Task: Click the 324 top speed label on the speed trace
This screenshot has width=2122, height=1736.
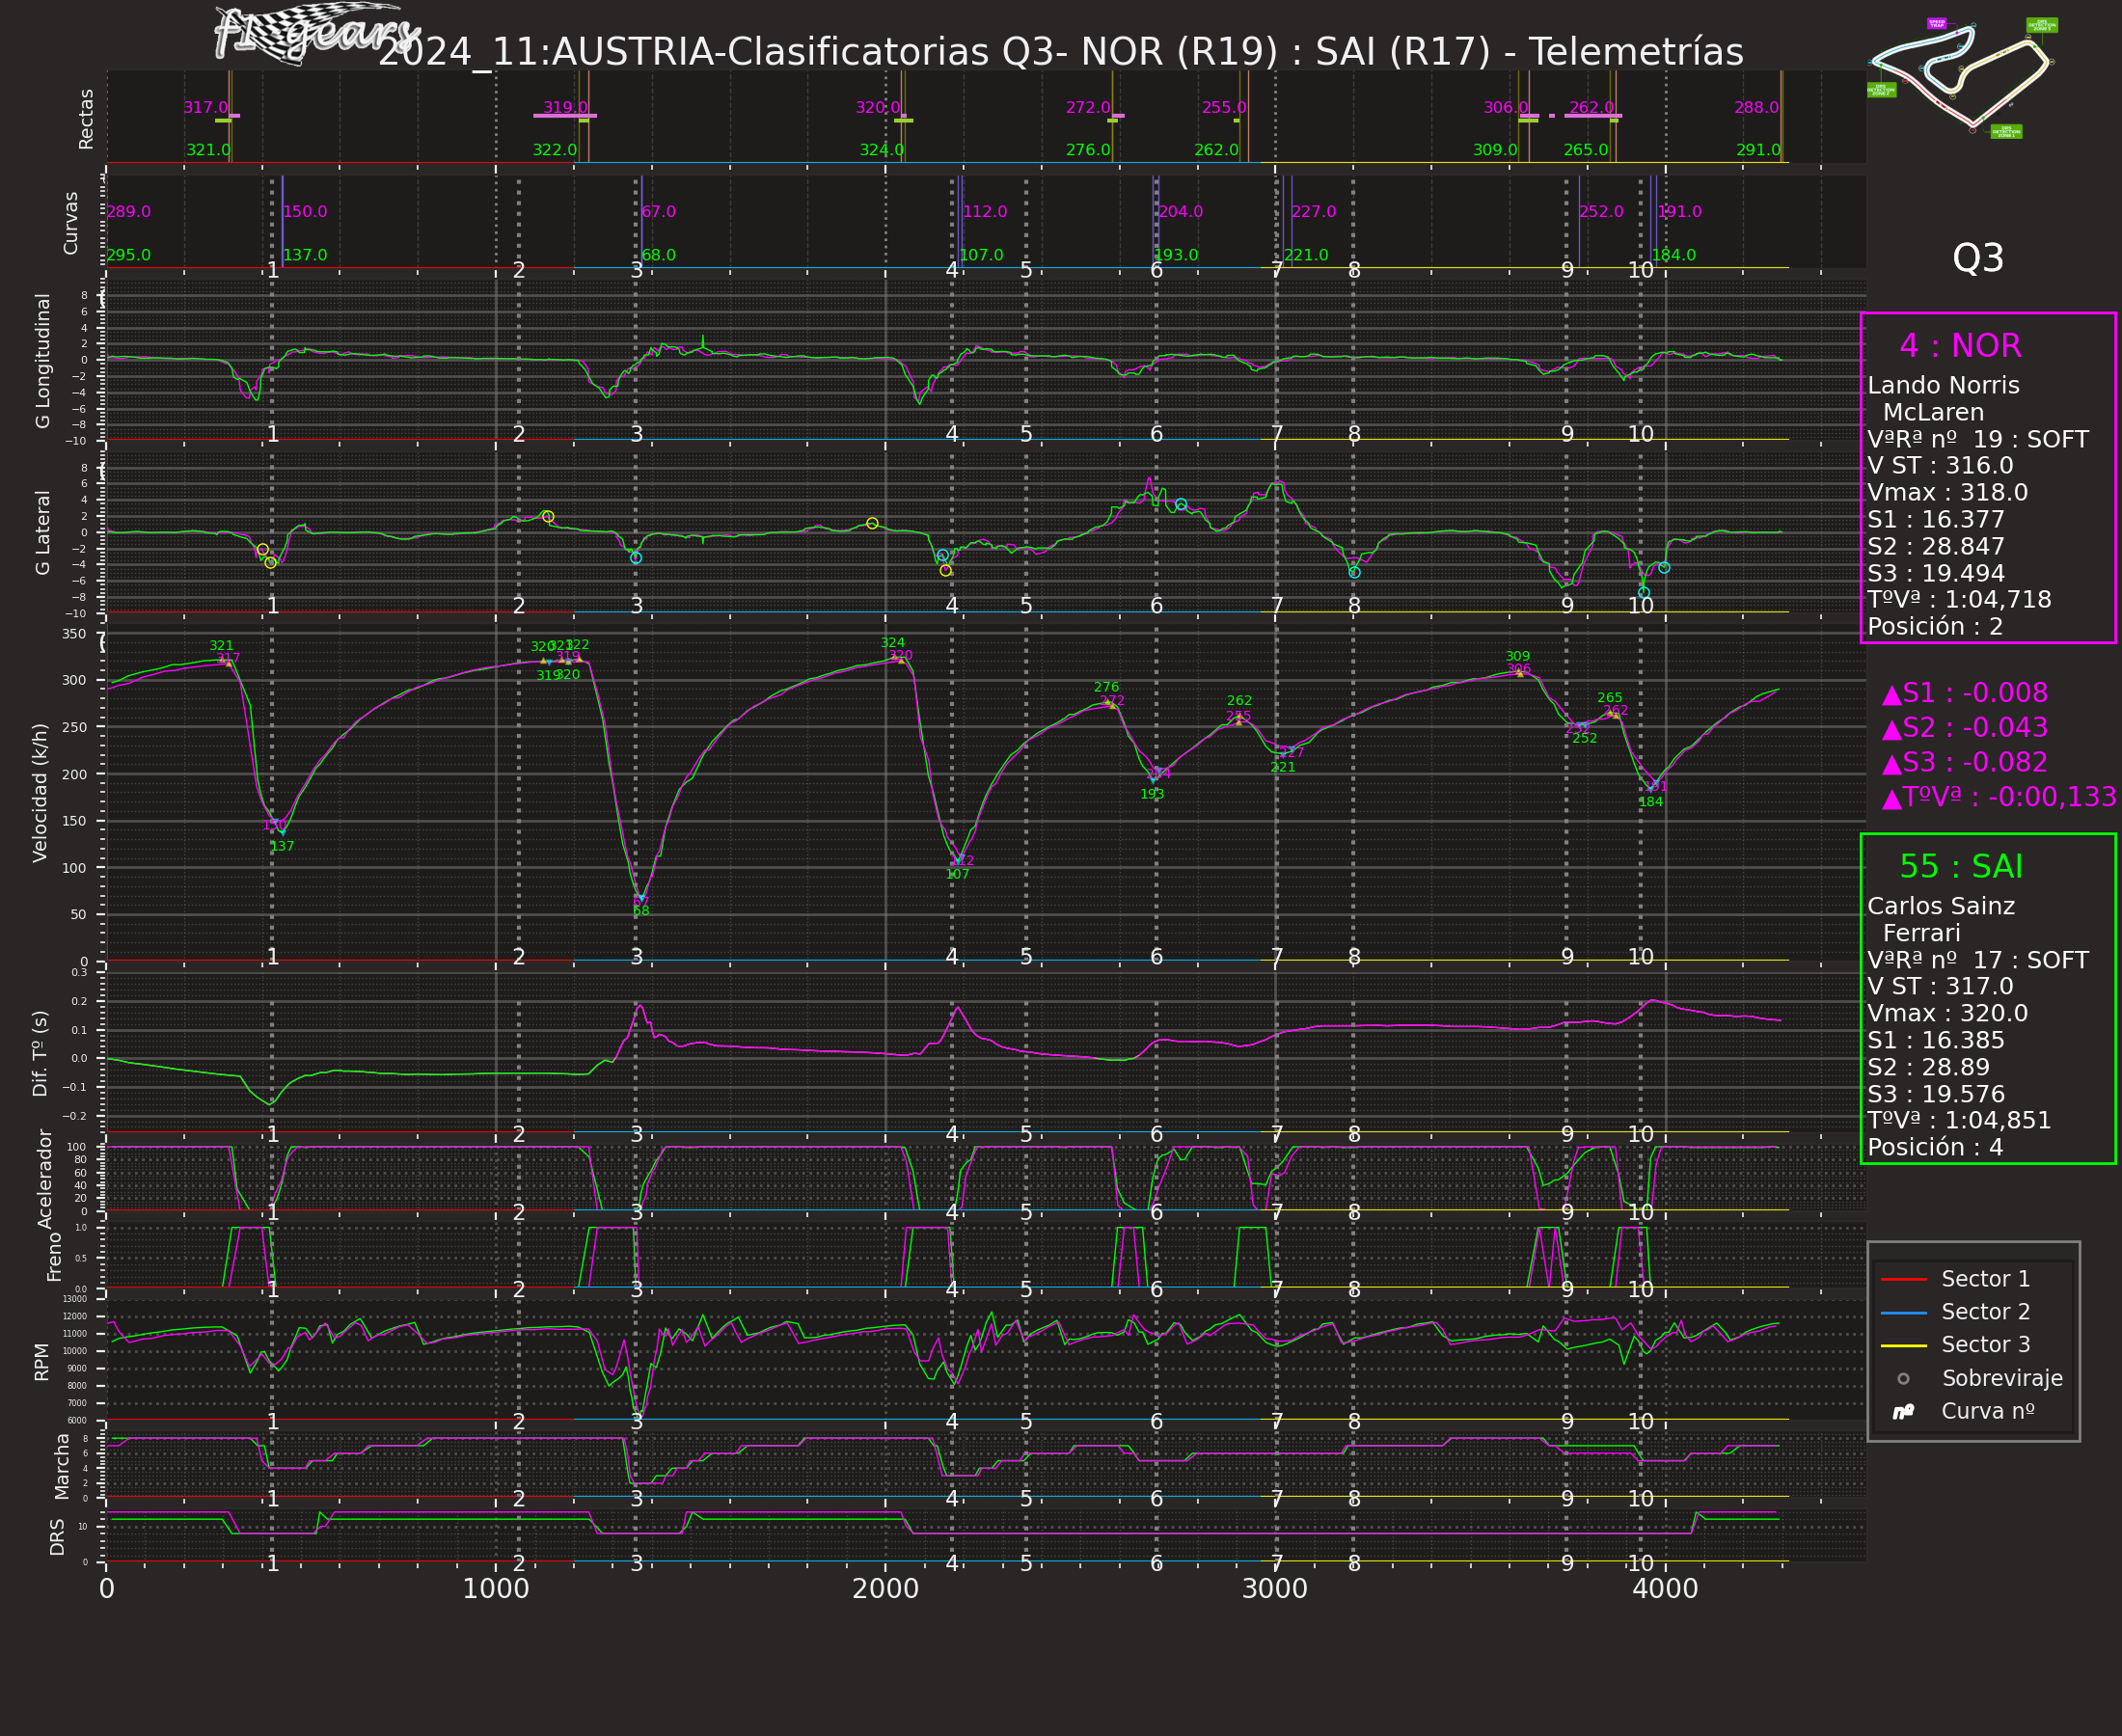Action: coord(892,643)
